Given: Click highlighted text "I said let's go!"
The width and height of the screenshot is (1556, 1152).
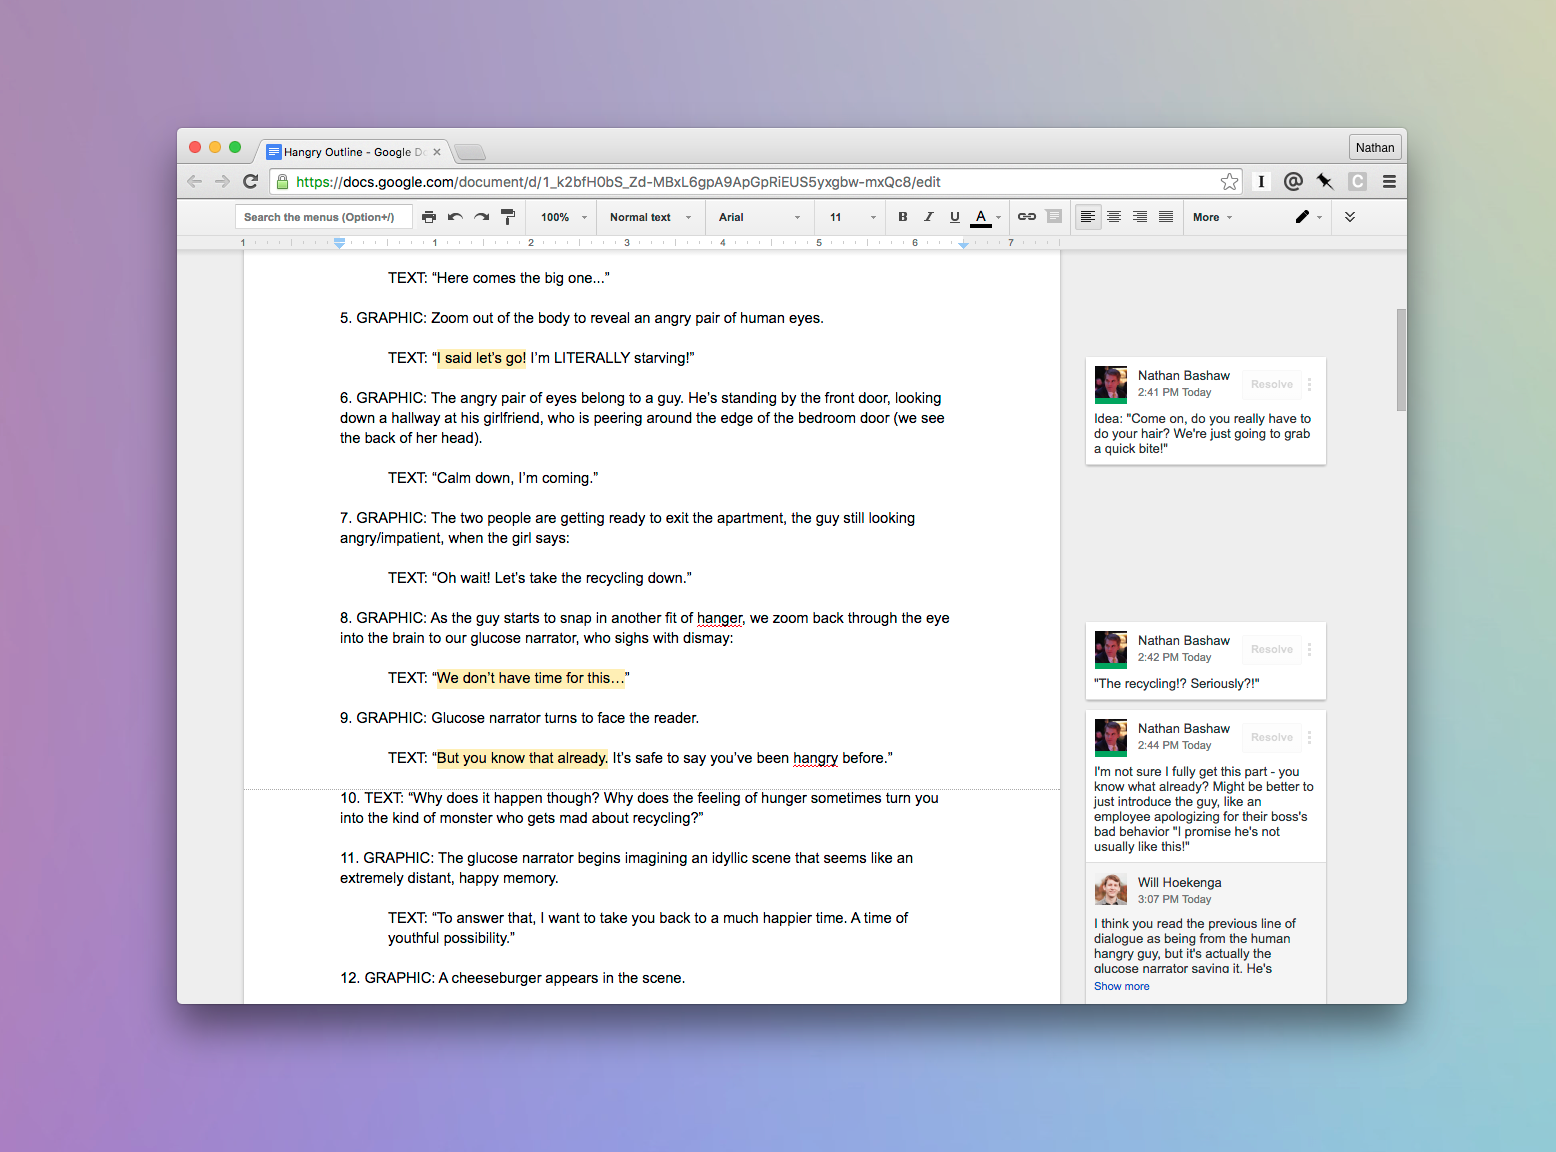Looking at the screenshot, I should click(481, 358).
